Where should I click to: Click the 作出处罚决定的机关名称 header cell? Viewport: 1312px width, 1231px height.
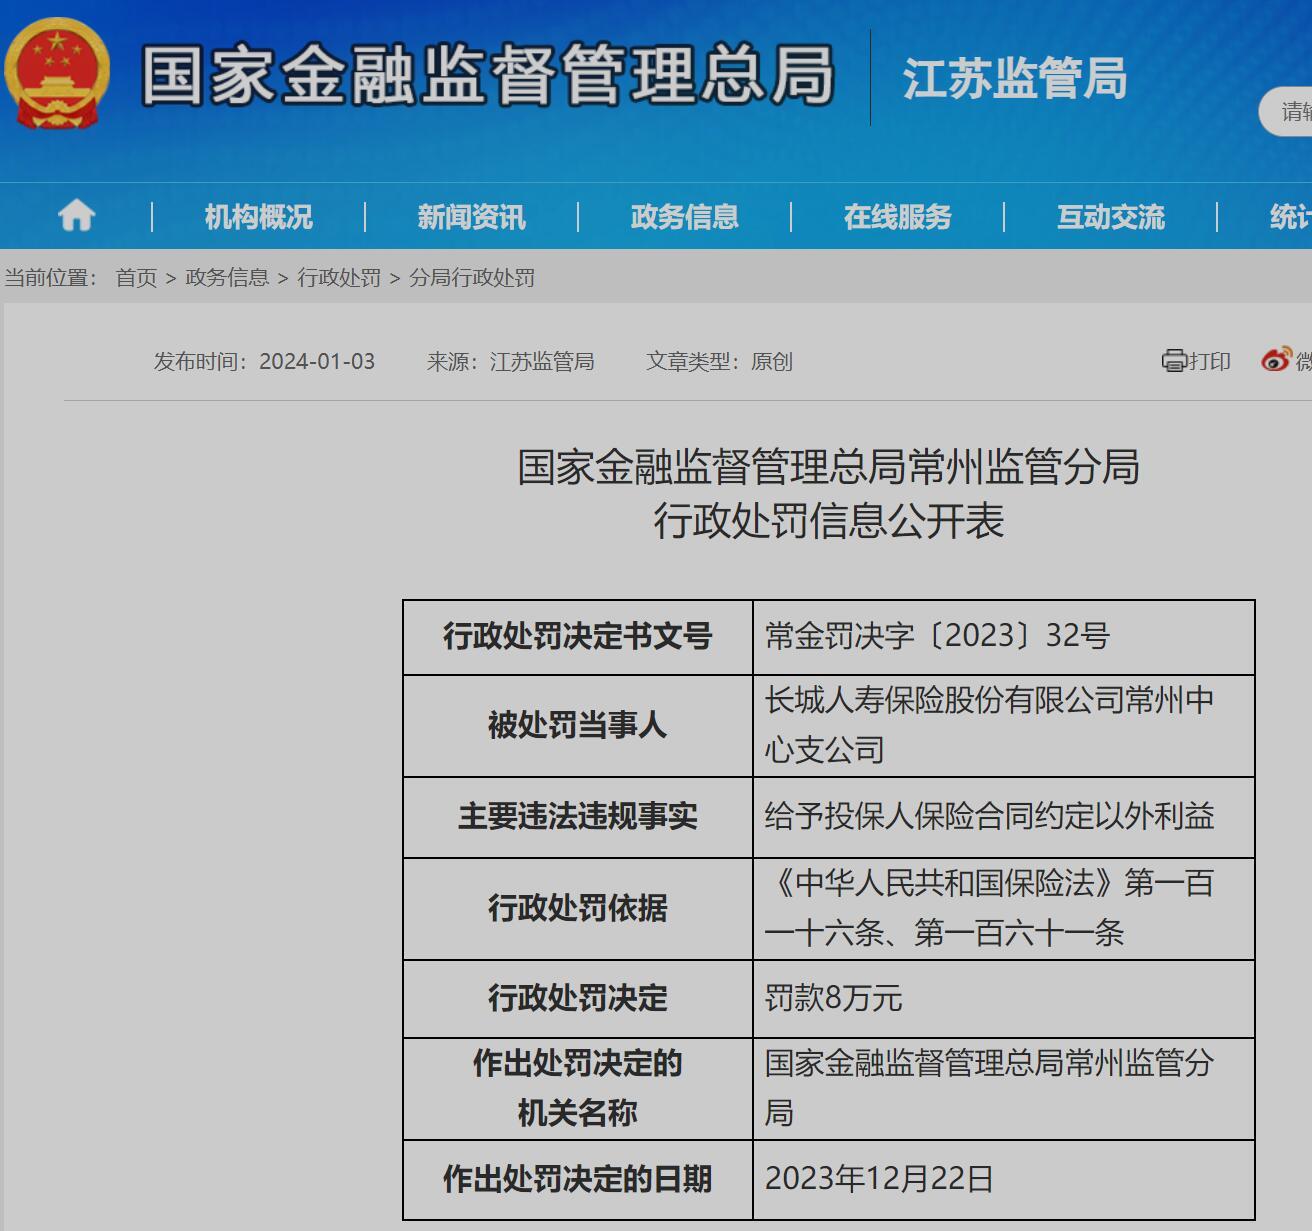(x=578, y=1088)
